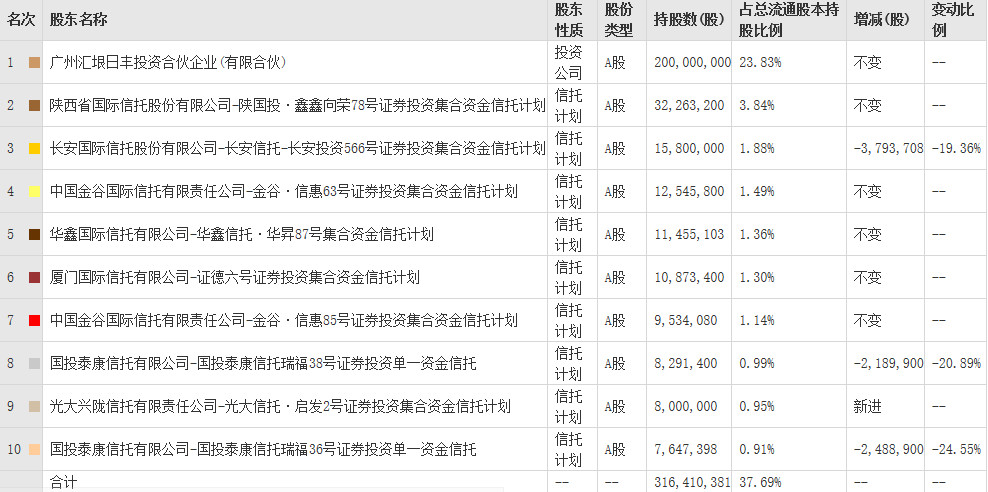Image resolution: width=988 pixels, height=492 pixels.
Task: Click the 持股数(股) column header
Action: coord(689,20)
